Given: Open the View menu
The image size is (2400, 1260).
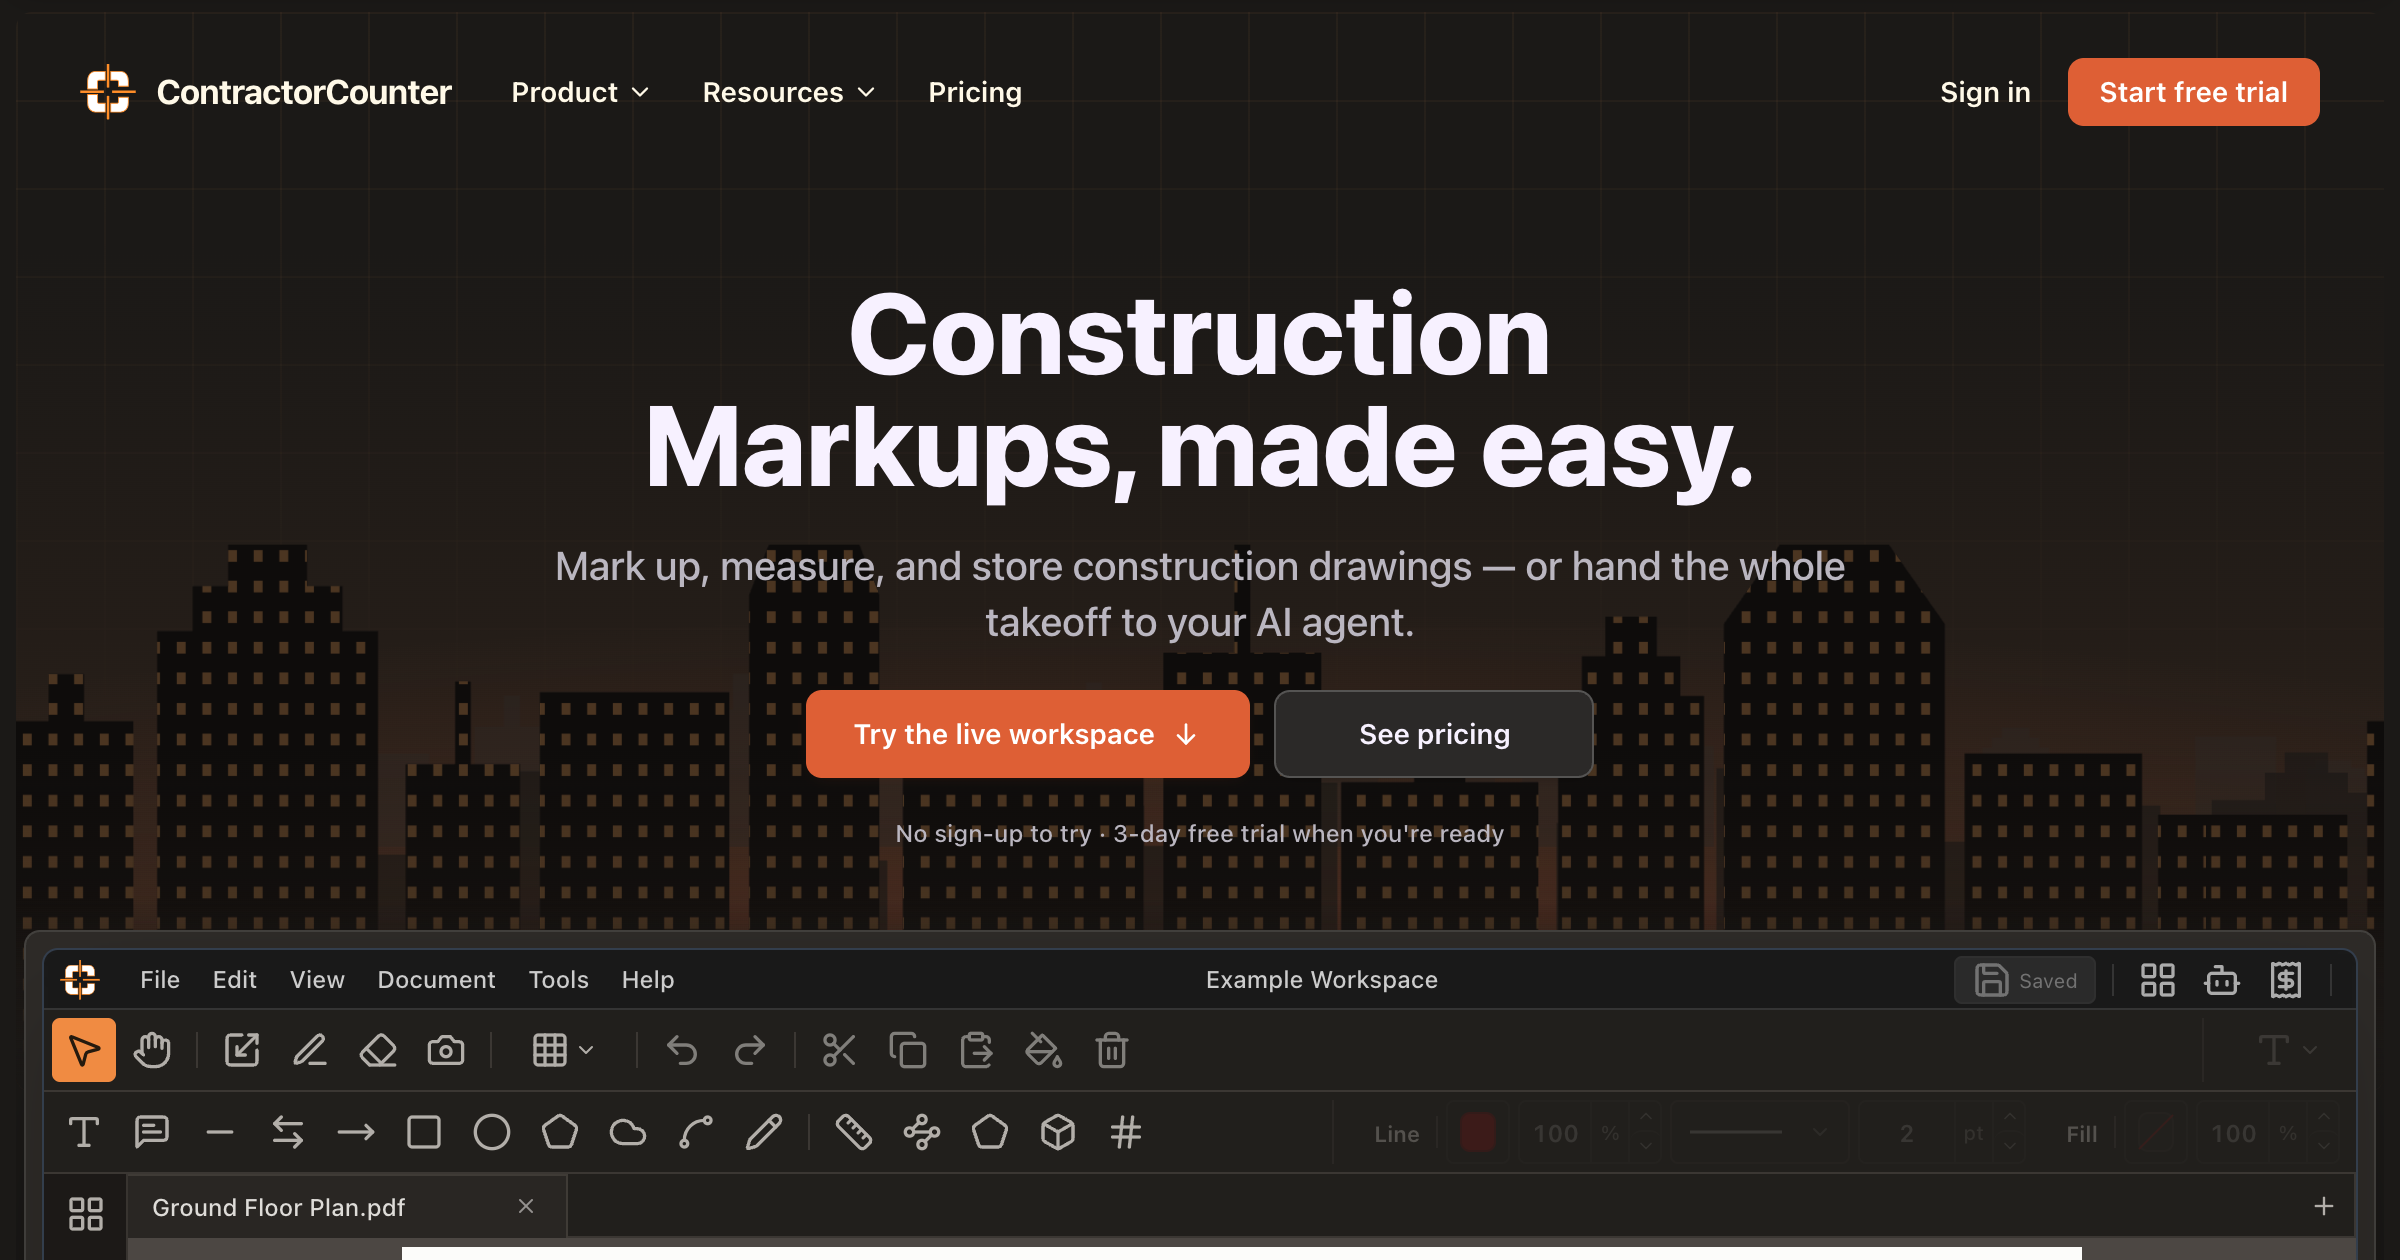Looking at the screenshot, I should tap(317, 980).
